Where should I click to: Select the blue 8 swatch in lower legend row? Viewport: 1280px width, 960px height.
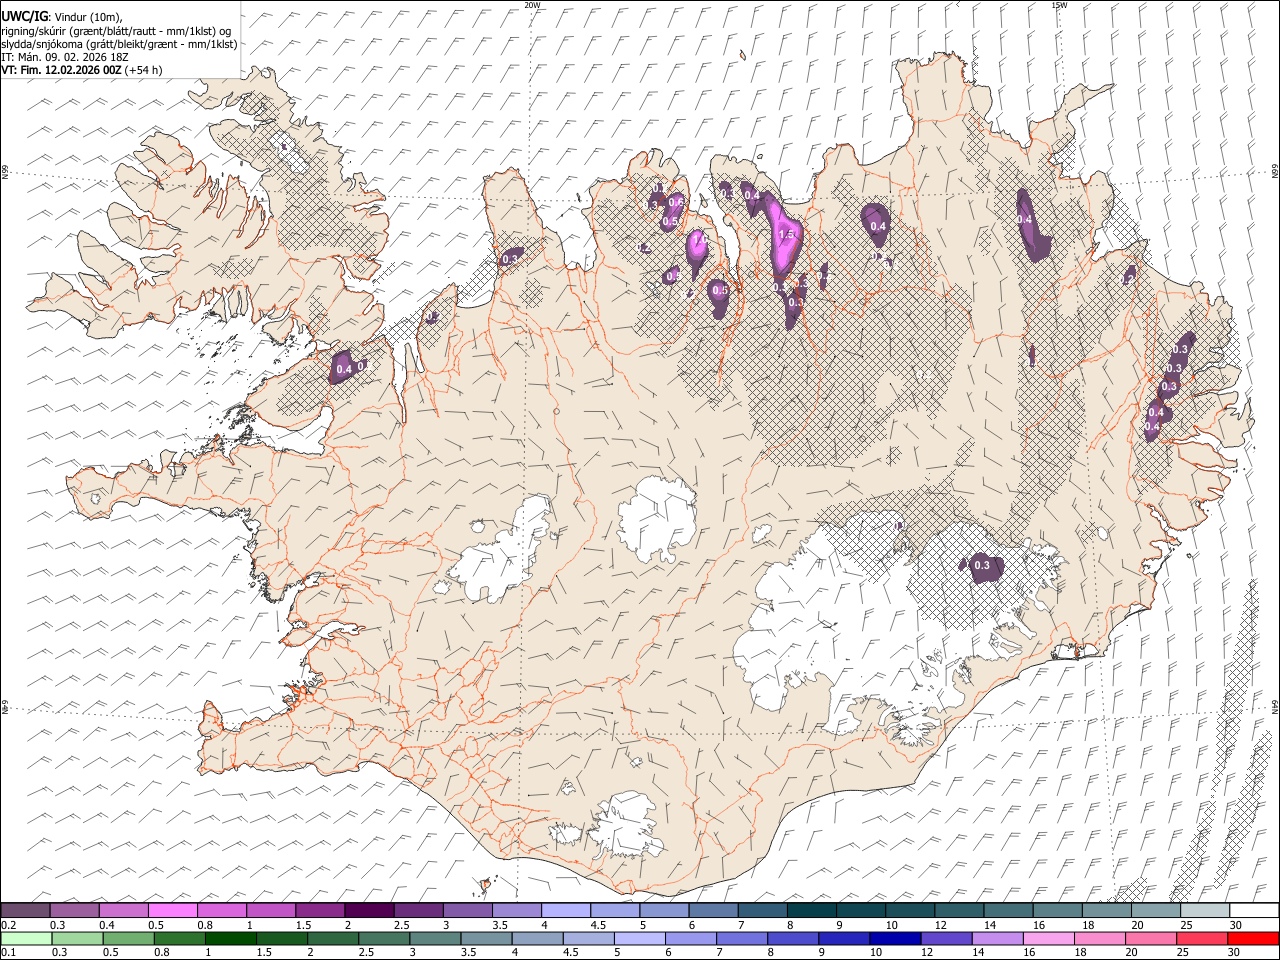792,938
